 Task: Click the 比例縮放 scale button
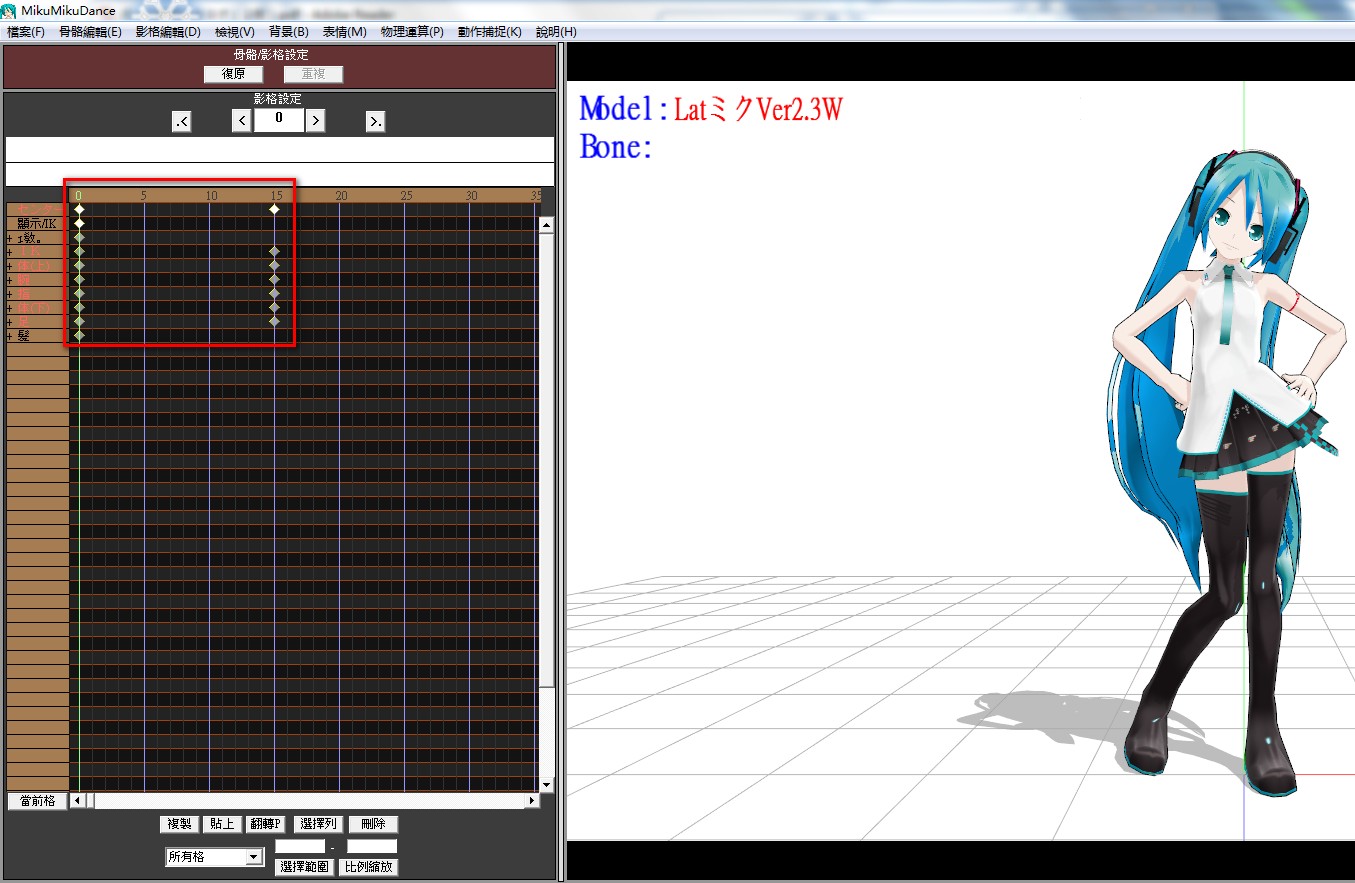pos(369,867)
